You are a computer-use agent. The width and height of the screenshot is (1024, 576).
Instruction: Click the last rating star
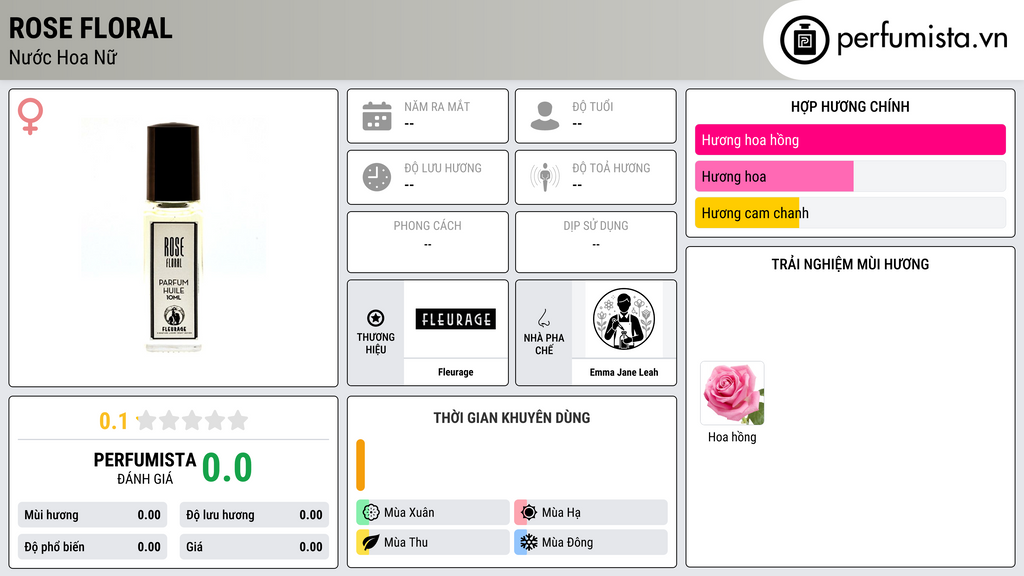click(238, 420)
